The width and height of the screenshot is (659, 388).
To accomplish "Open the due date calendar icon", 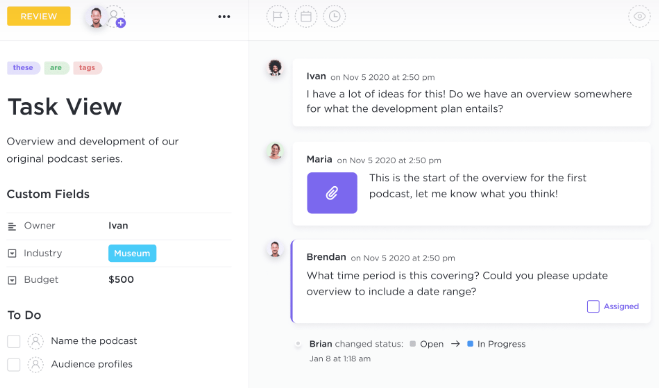I will pos(306,16).
